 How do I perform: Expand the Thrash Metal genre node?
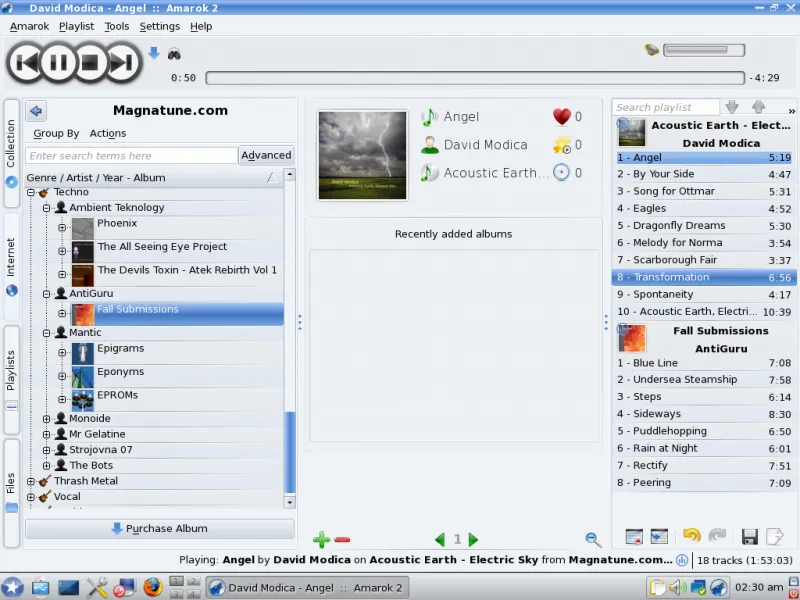click(31, 481)
